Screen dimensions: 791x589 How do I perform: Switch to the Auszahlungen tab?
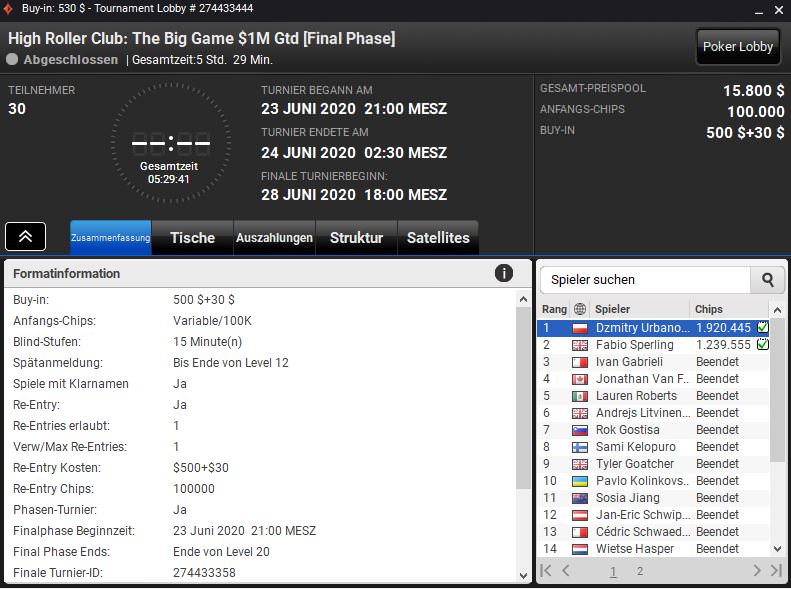[x=274, y=238]
